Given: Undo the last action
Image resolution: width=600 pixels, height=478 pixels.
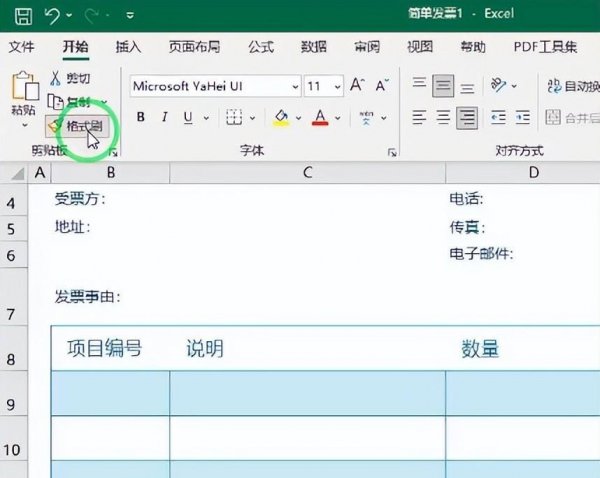Looking at the screenshot, I should 52,16.
